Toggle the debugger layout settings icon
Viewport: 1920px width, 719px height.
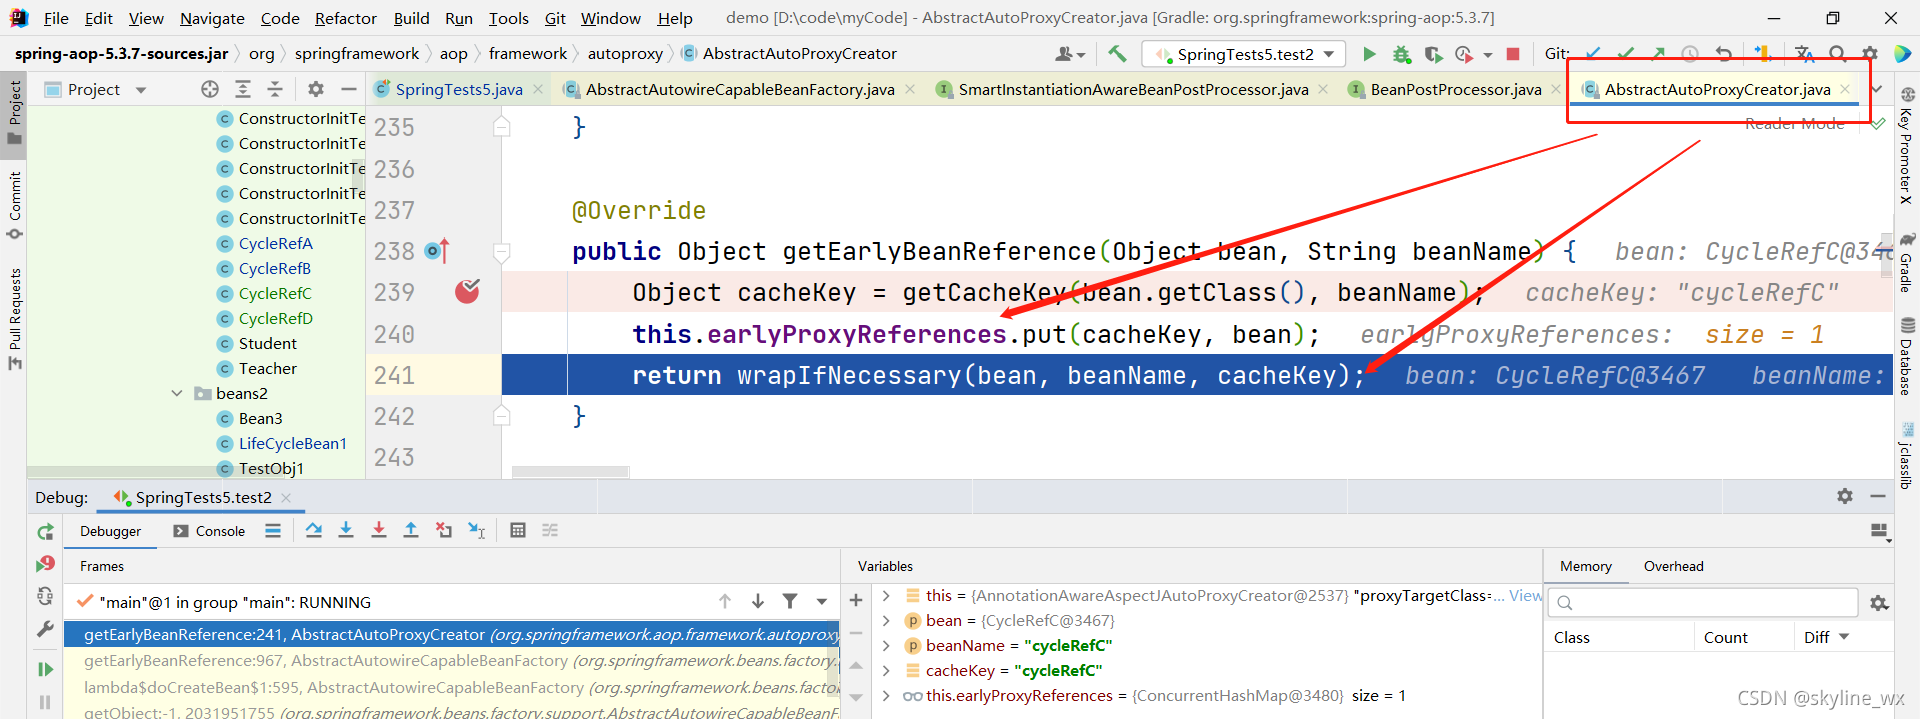(x=1879, y=531)
